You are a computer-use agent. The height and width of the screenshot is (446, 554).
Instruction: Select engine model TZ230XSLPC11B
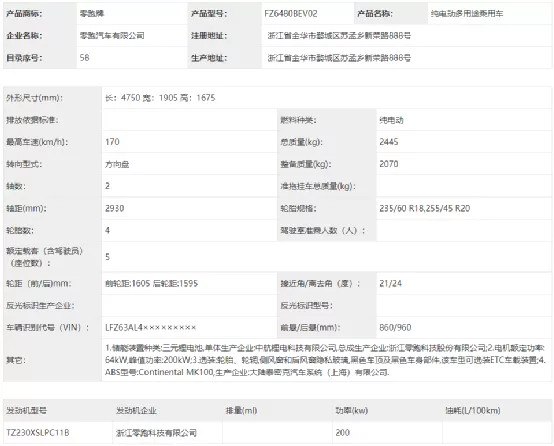pos(38,433)
